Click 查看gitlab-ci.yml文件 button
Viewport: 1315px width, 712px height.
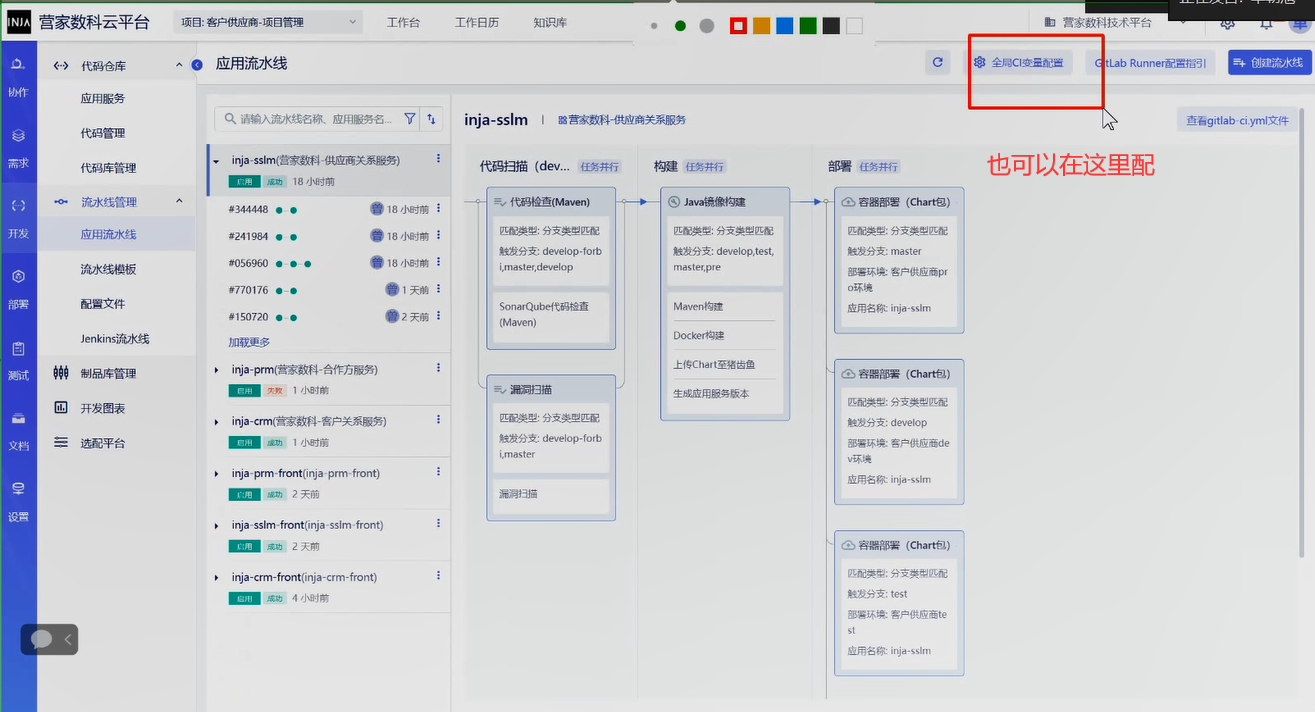(x=1237, y=120)
